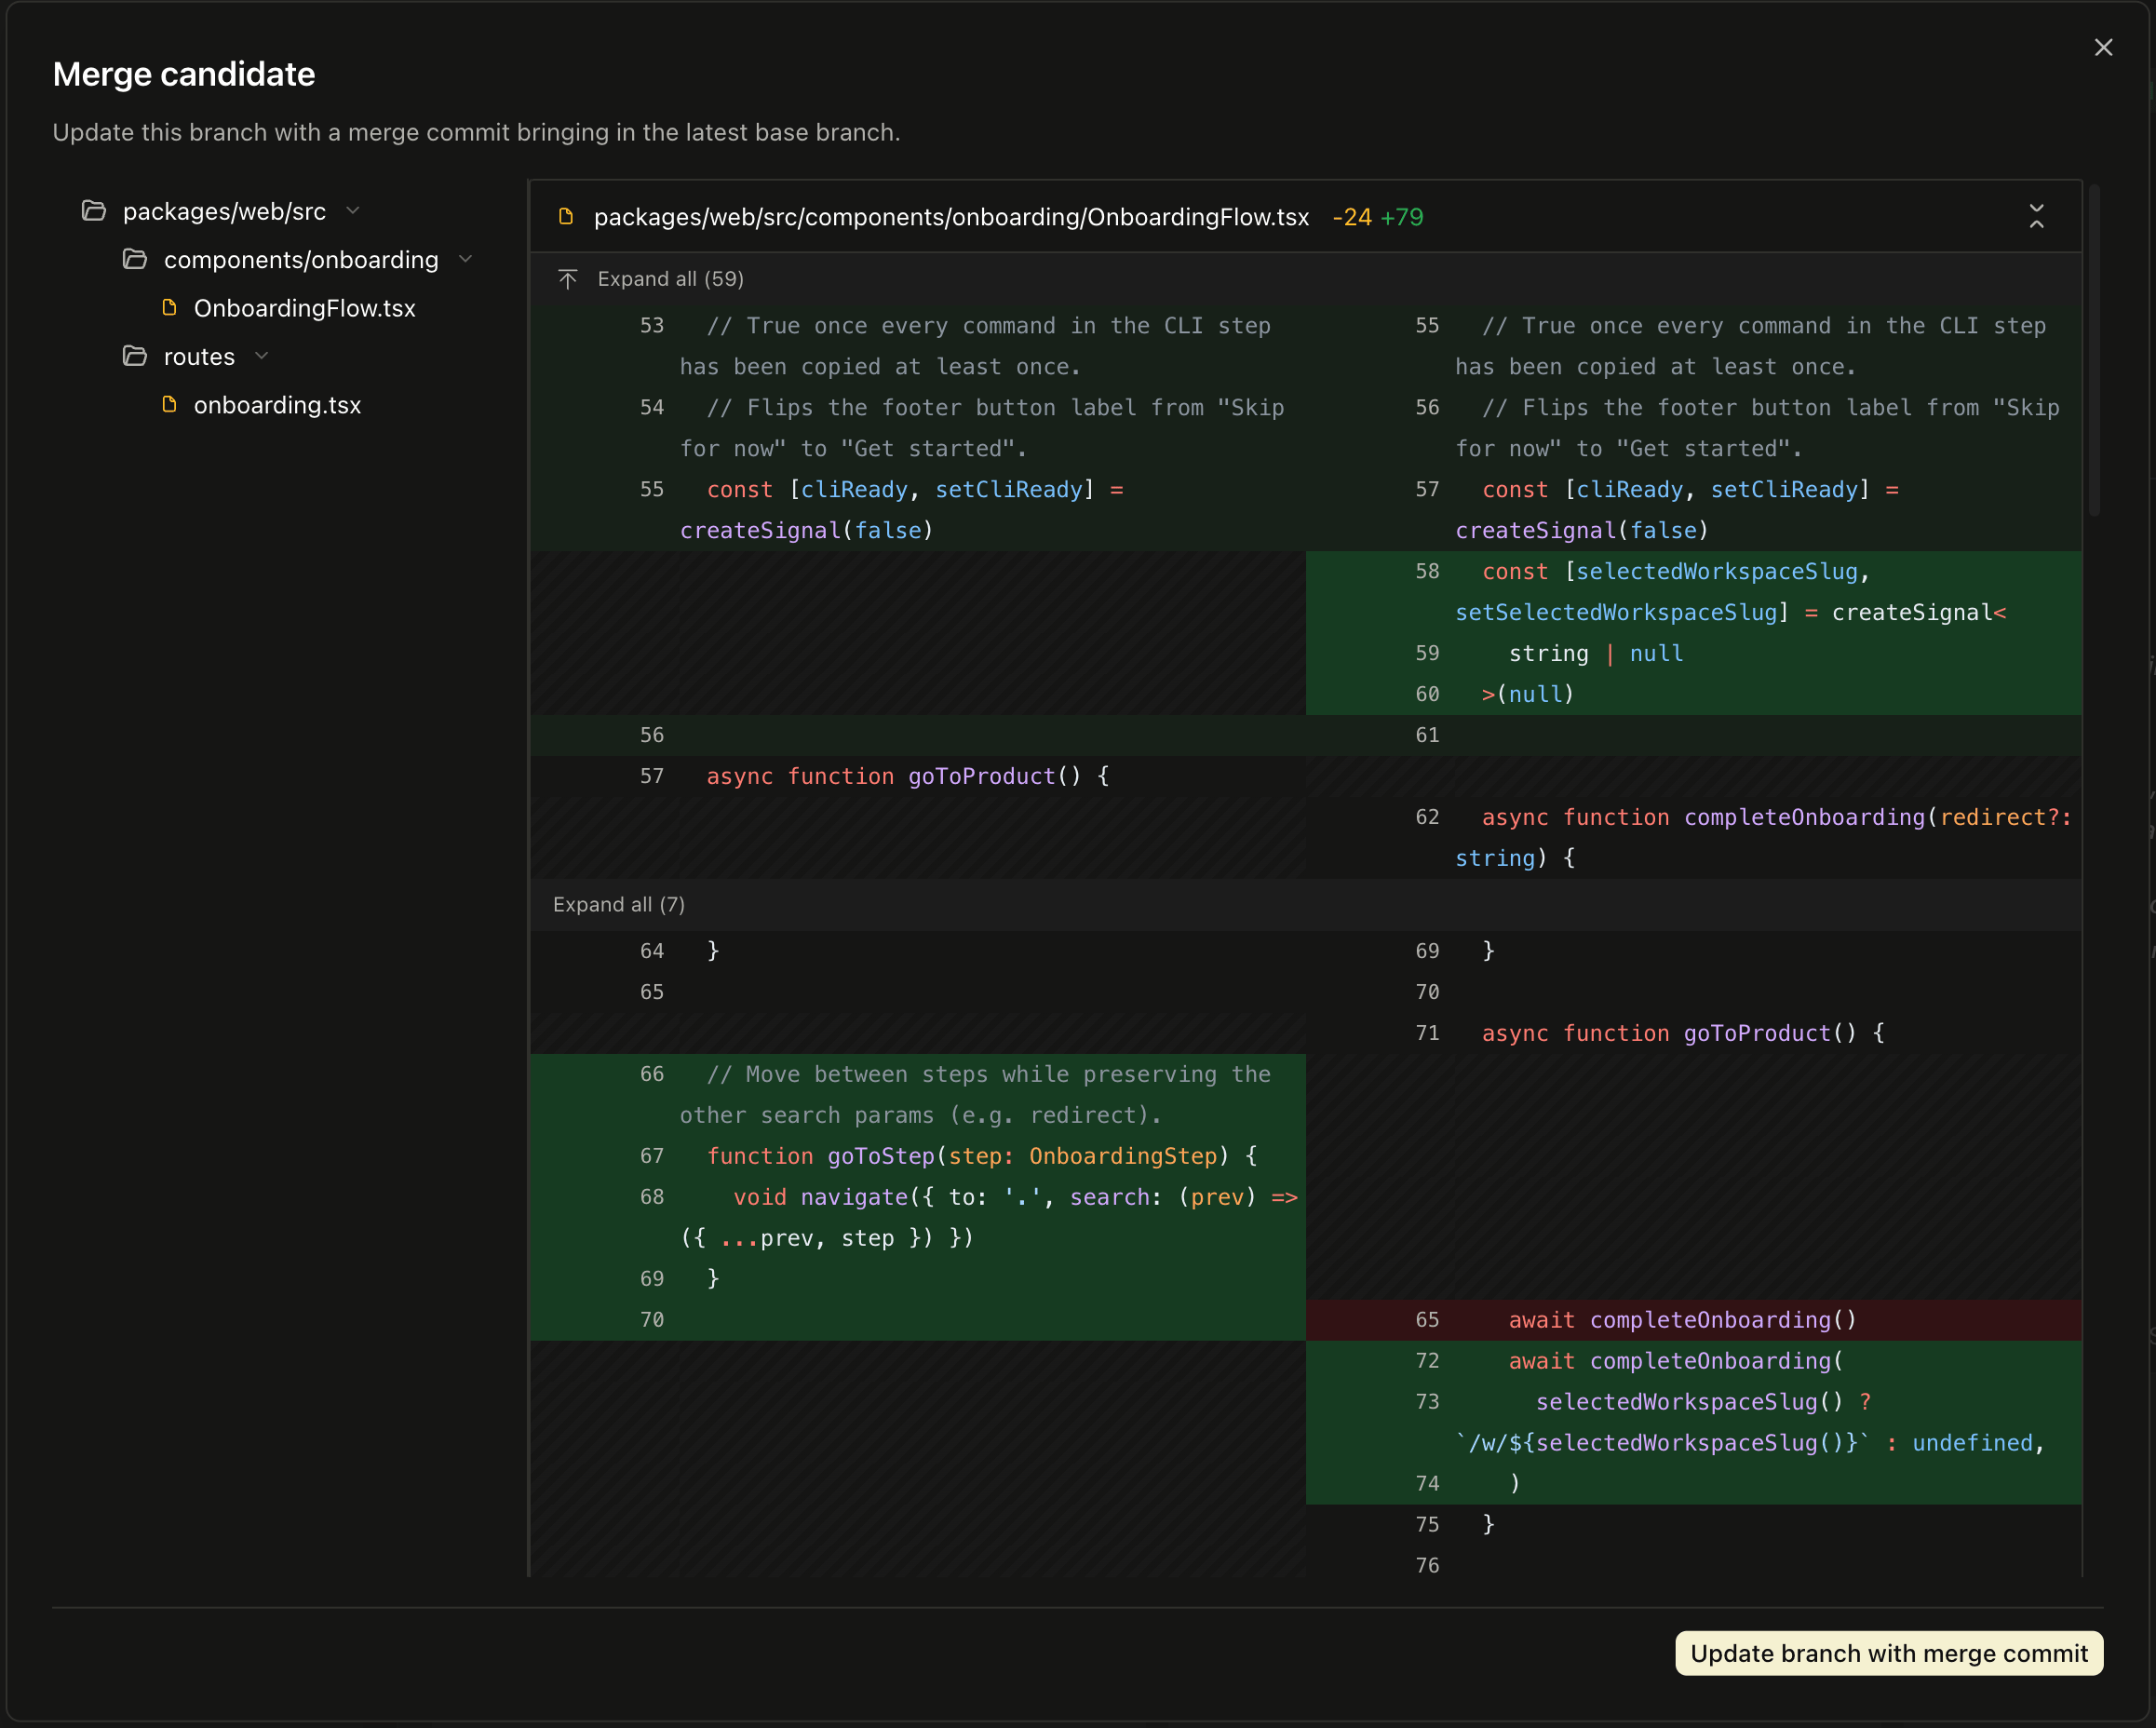Close the Merge candidate dialog

2103,48
